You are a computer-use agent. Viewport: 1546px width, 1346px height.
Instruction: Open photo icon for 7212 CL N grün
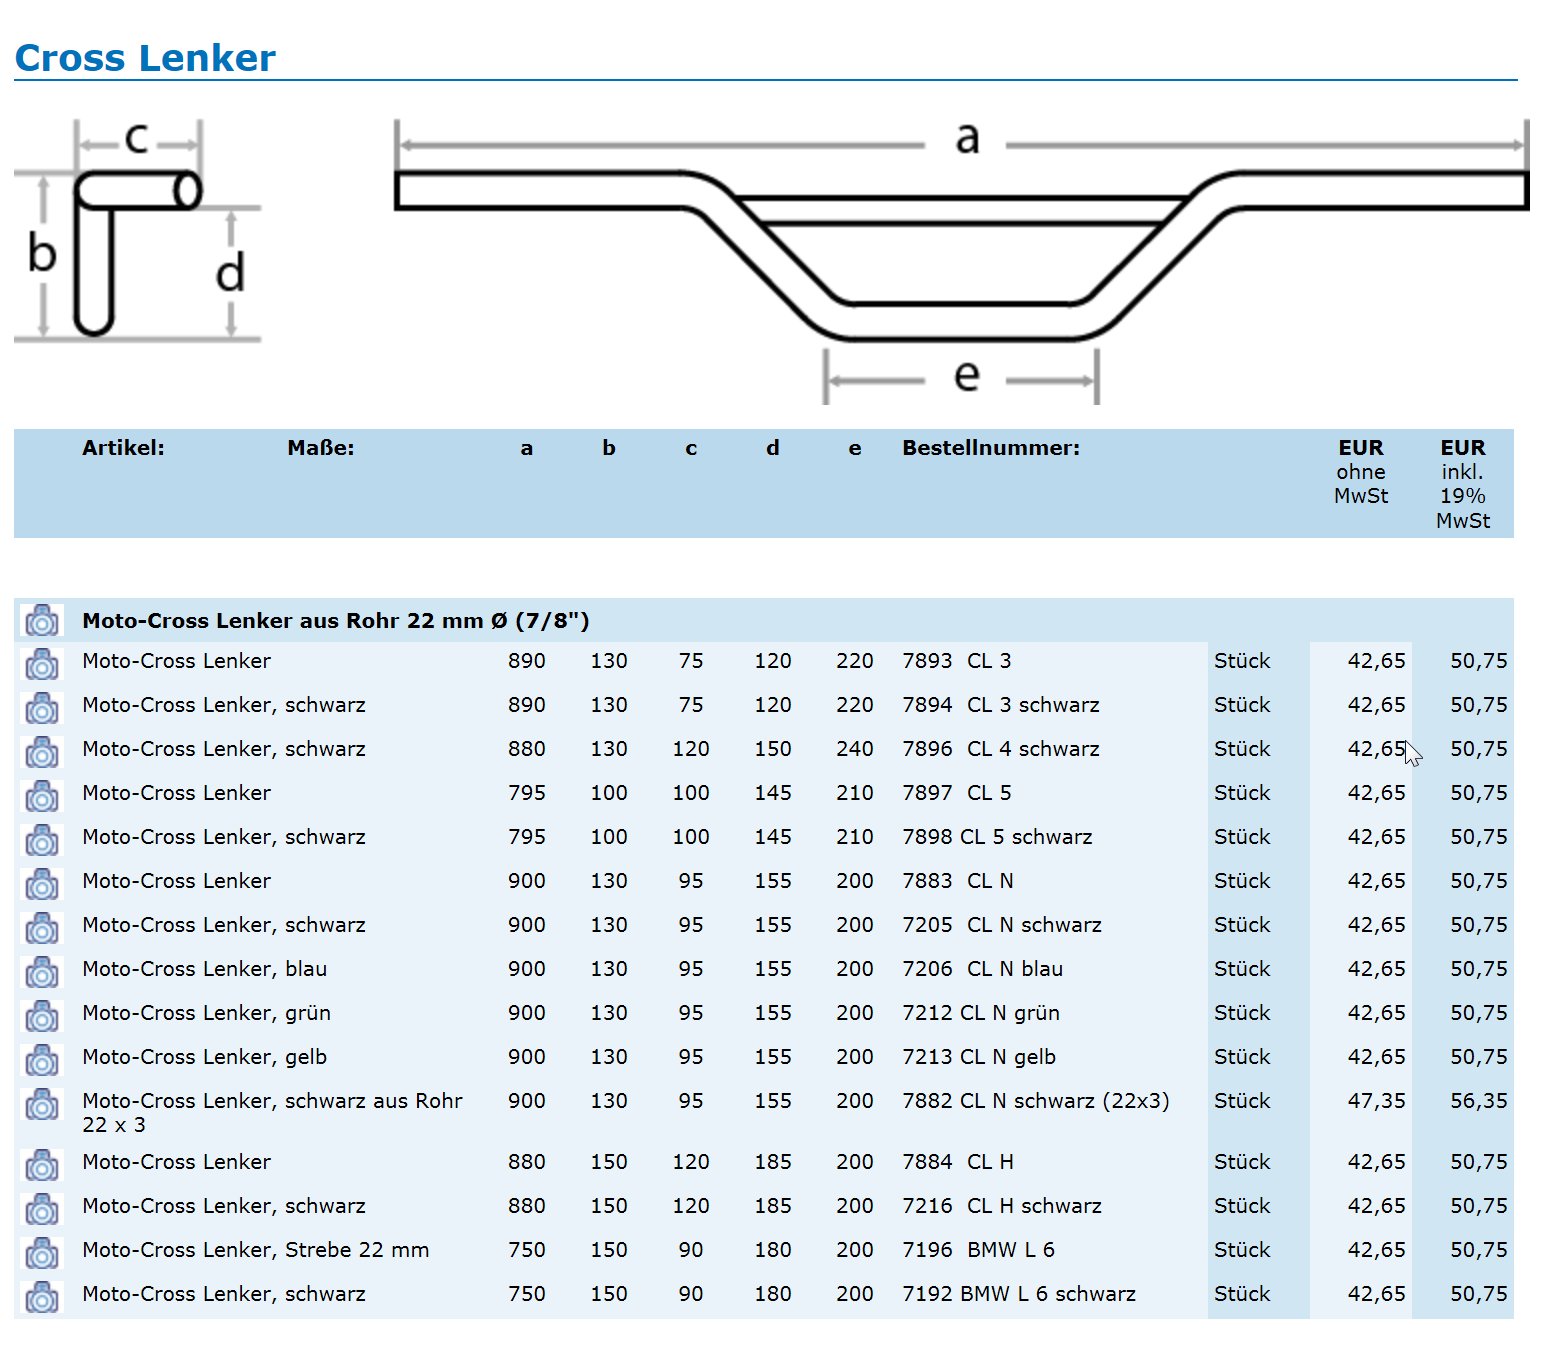click(x=42, y=1017)
